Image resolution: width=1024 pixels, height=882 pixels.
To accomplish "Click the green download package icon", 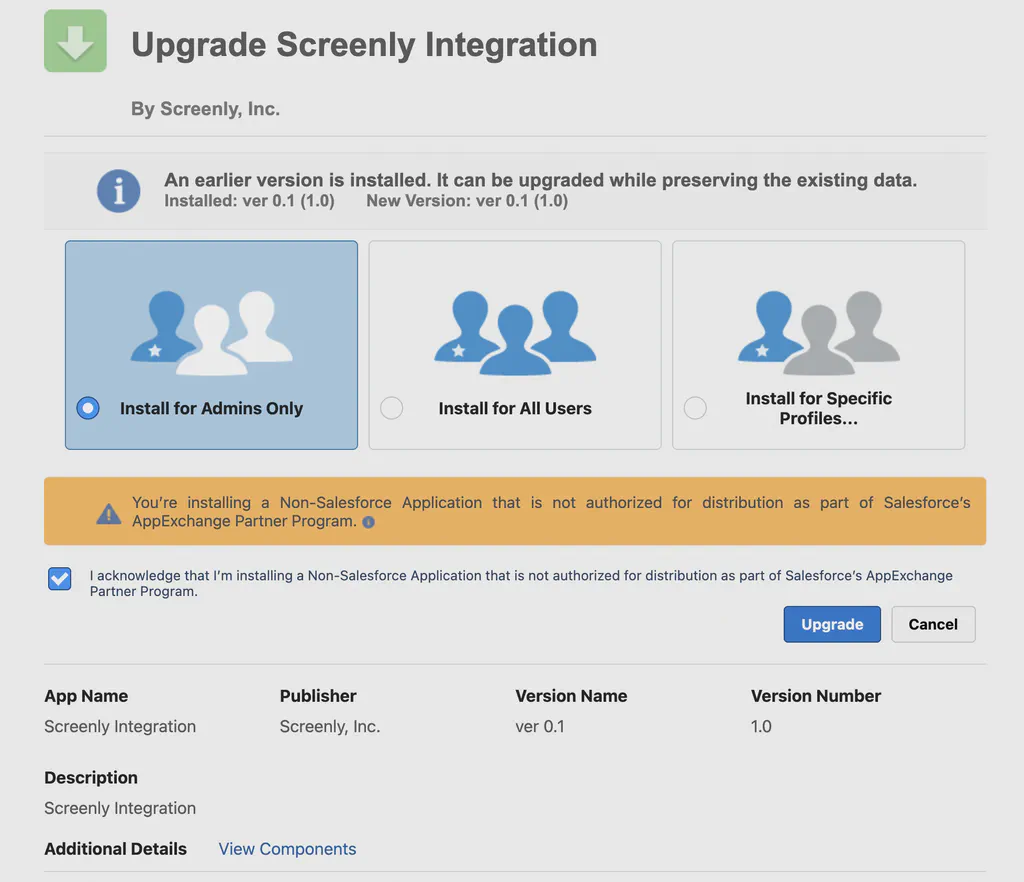I will pyautogui.click(x=75, y=40).
